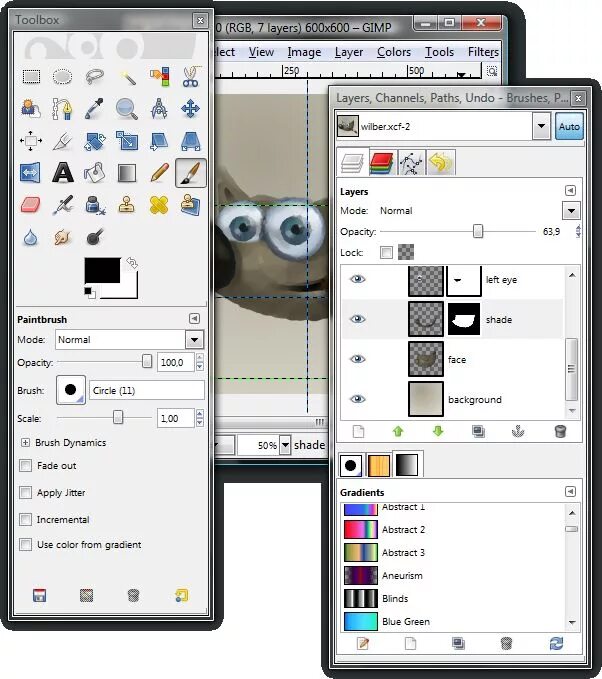Select the Blend gradient tool

[127, 173]
